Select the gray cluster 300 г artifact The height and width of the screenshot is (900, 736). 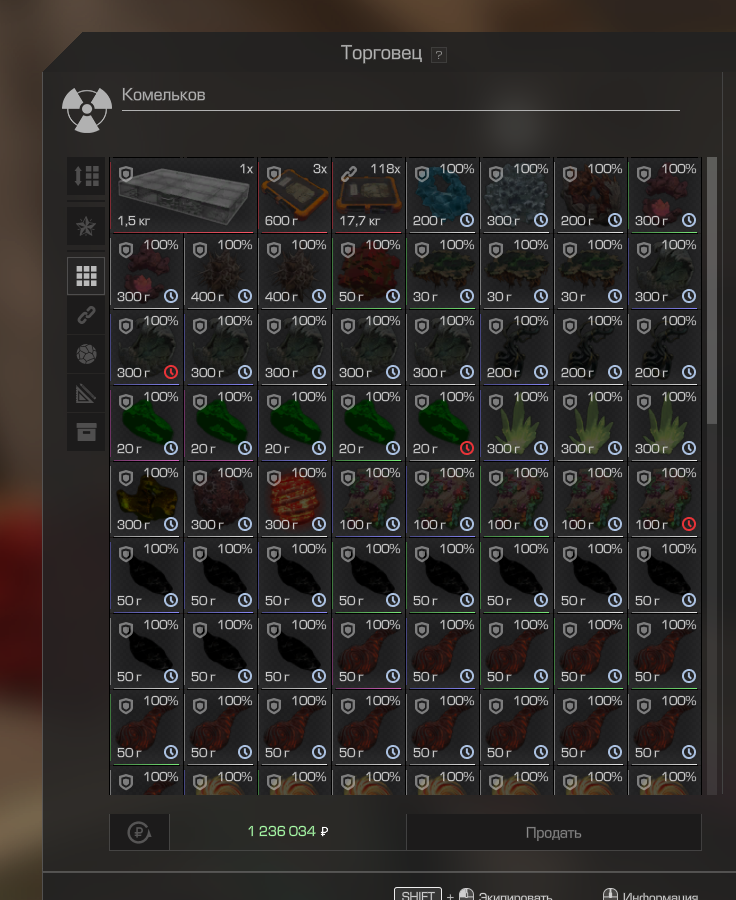pos(517,195)
